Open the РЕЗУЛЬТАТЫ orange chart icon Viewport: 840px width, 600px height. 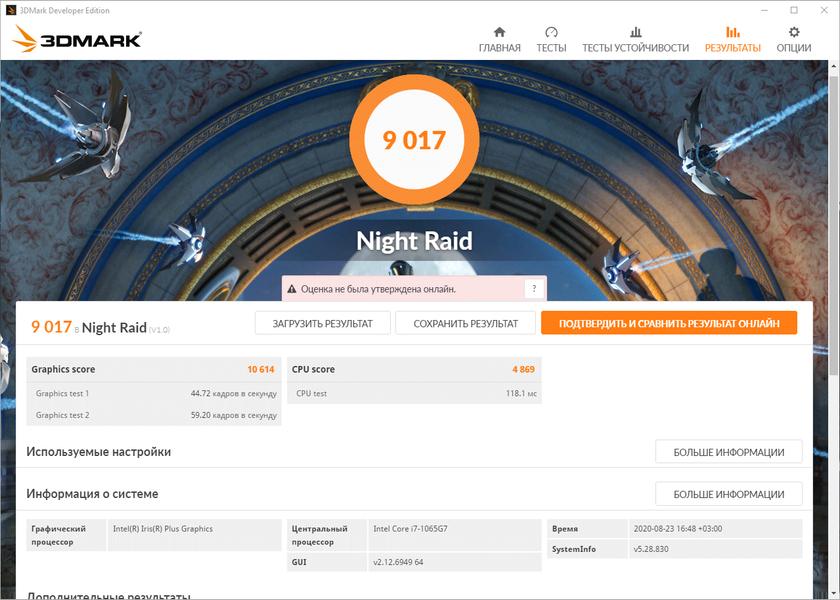point(732,32)
